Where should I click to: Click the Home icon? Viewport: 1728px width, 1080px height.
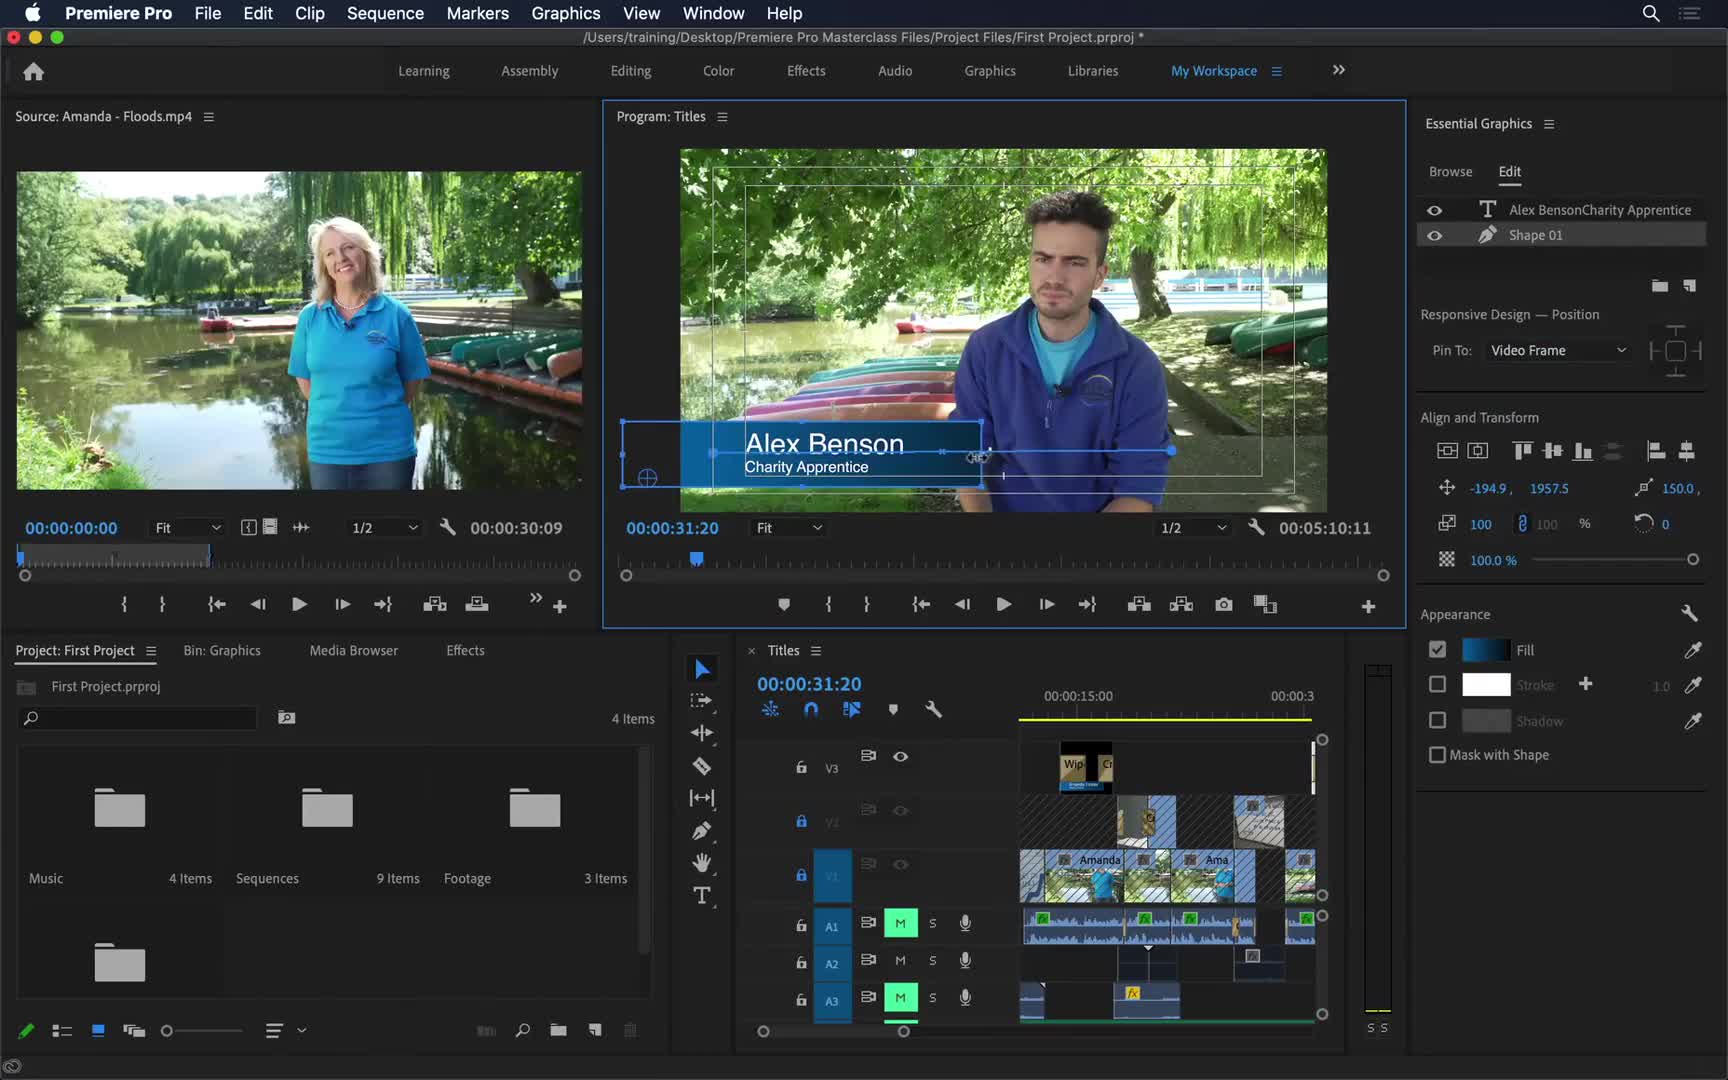[33, 71]
